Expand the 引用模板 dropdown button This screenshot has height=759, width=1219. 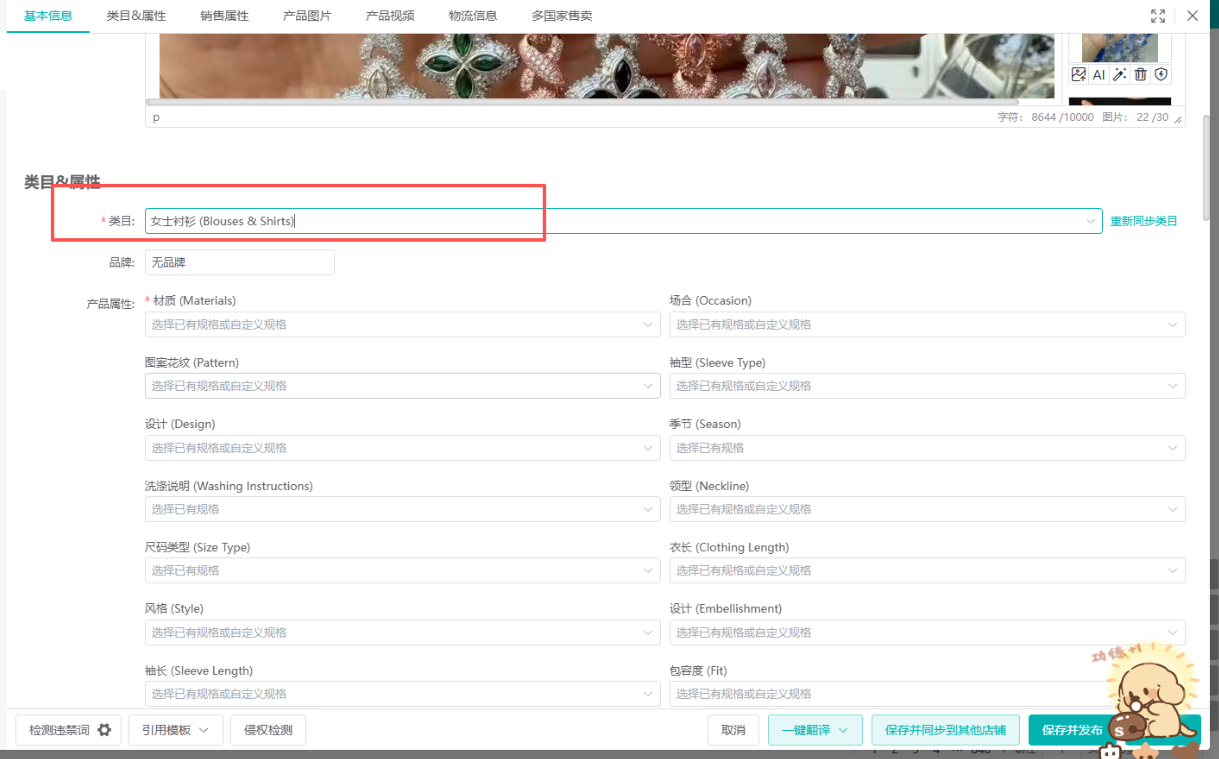coord(175,730)
